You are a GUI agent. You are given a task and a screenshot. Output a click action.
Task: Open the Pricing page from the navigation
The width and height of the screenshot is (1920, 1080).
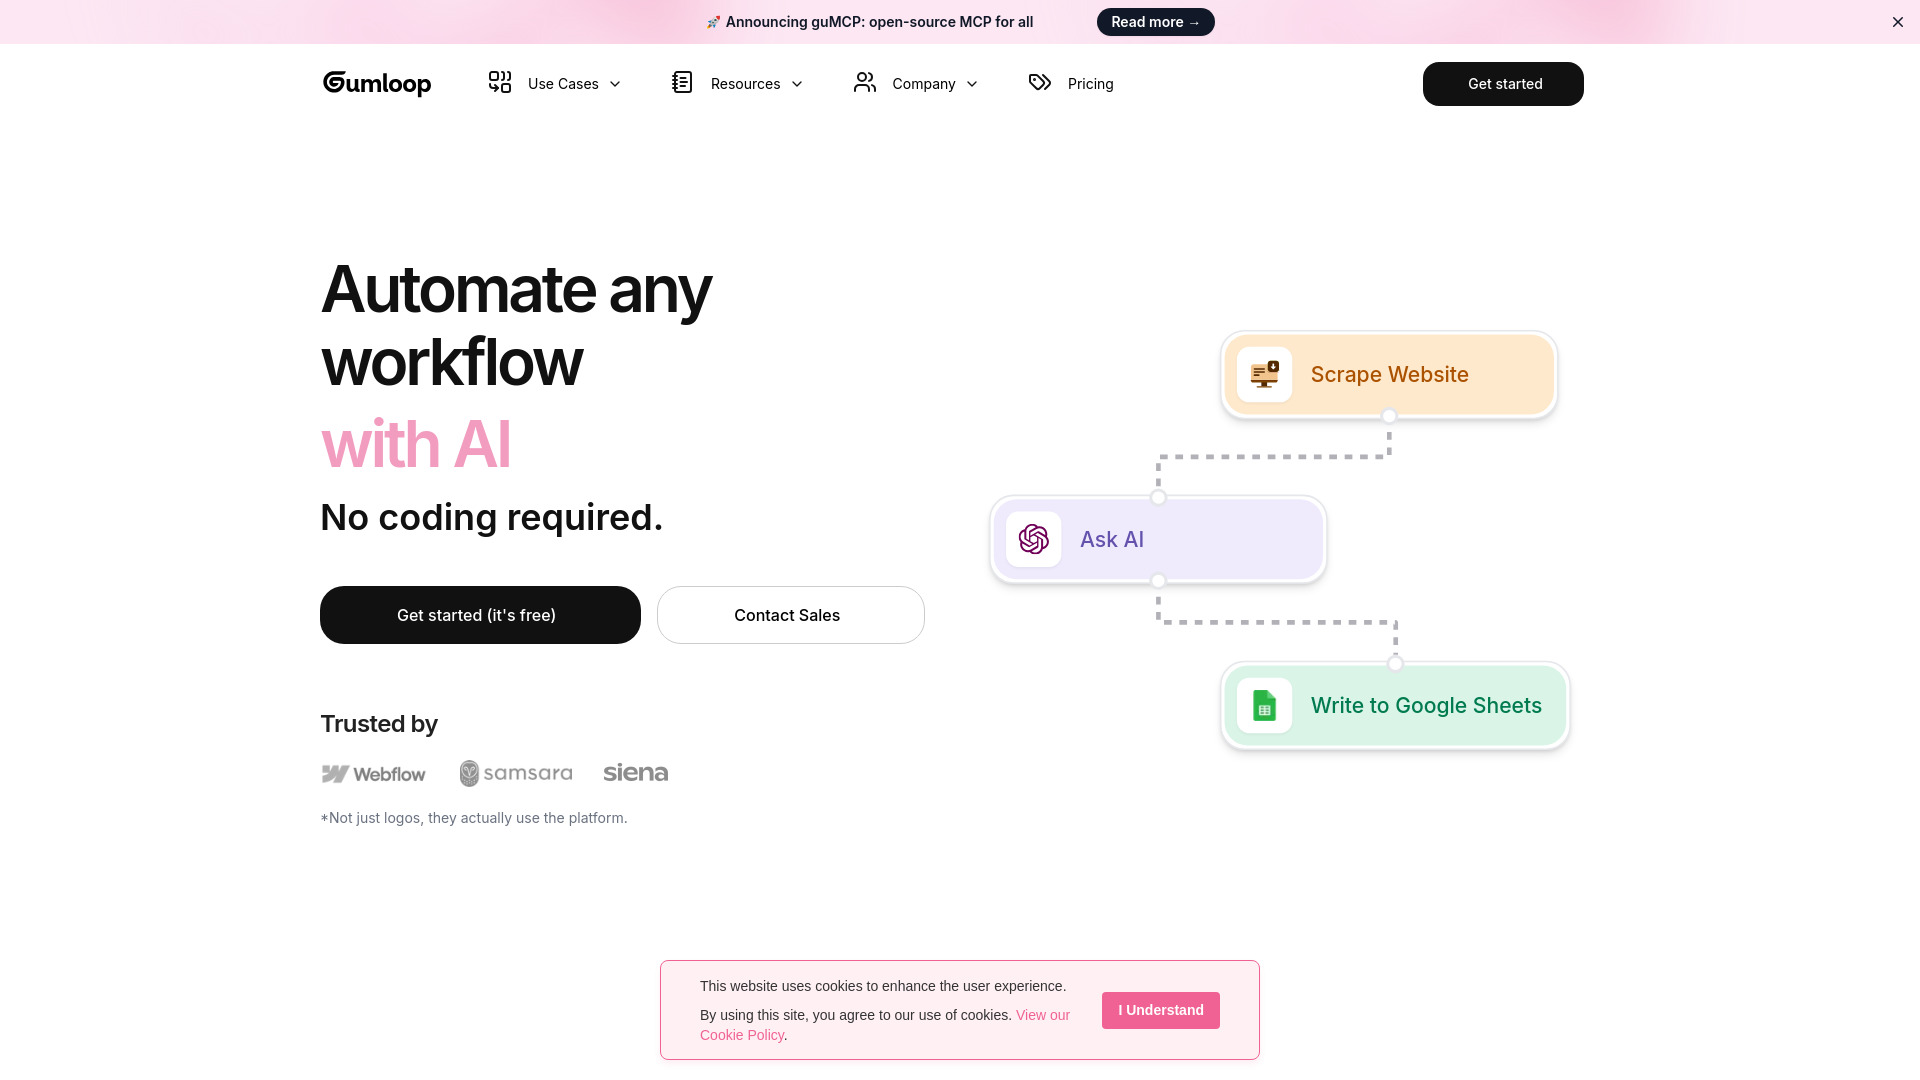(x=1090, y=83)
